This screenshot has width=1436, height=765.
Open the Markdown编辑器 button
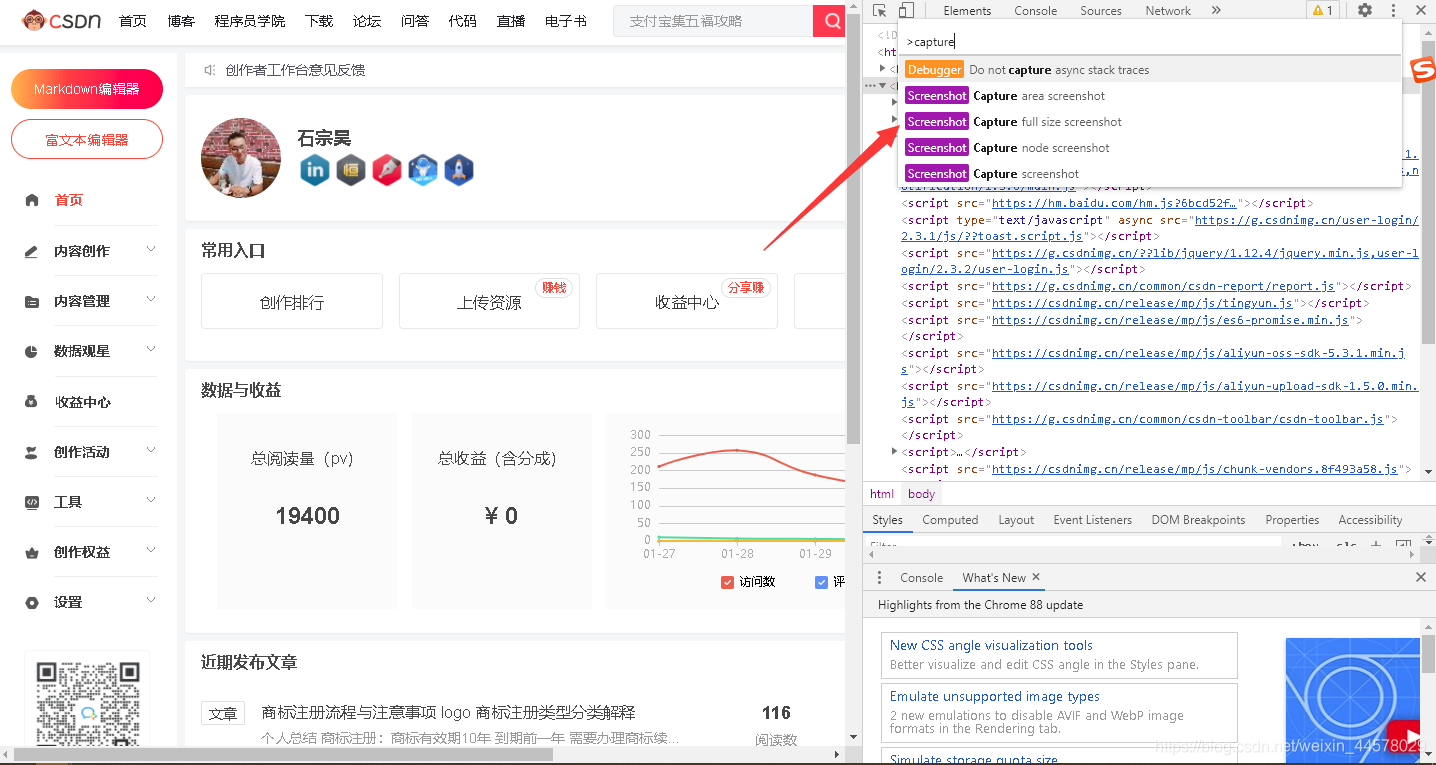point(87,89)
